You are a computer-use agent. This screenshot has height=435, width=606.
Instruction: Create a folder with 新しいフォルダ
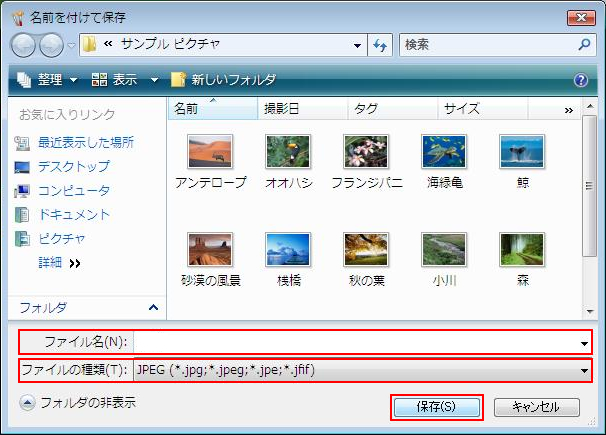(223, 80)
